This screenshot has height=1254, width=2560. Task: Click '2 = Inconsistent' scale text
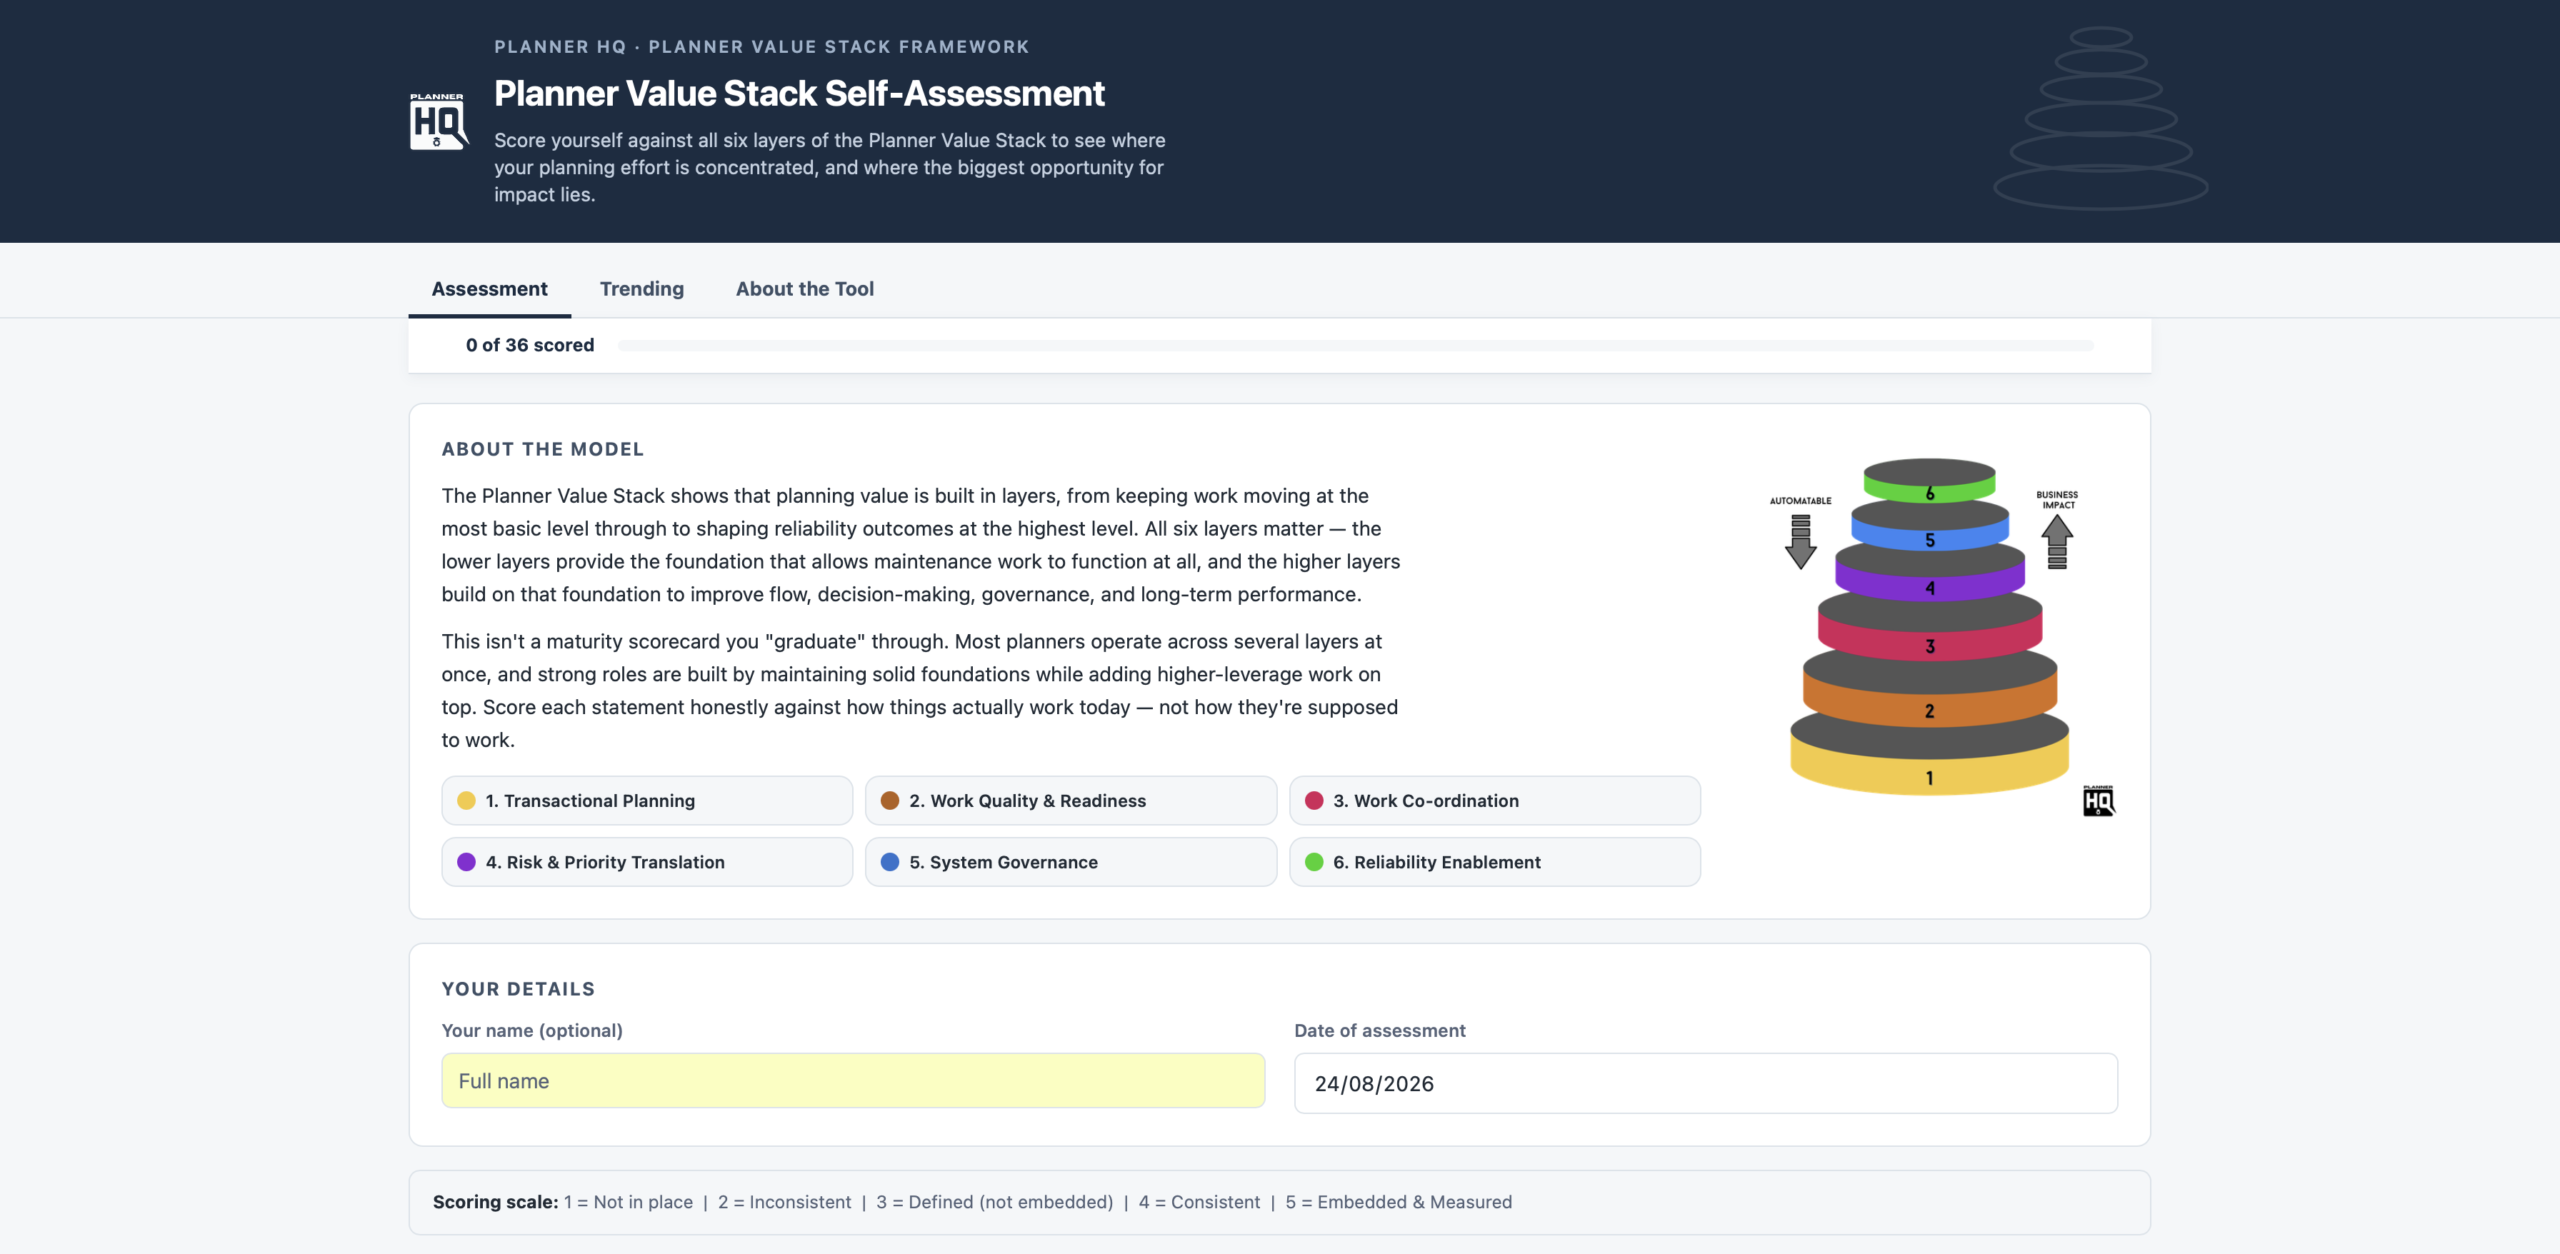tap(785, 1202)
